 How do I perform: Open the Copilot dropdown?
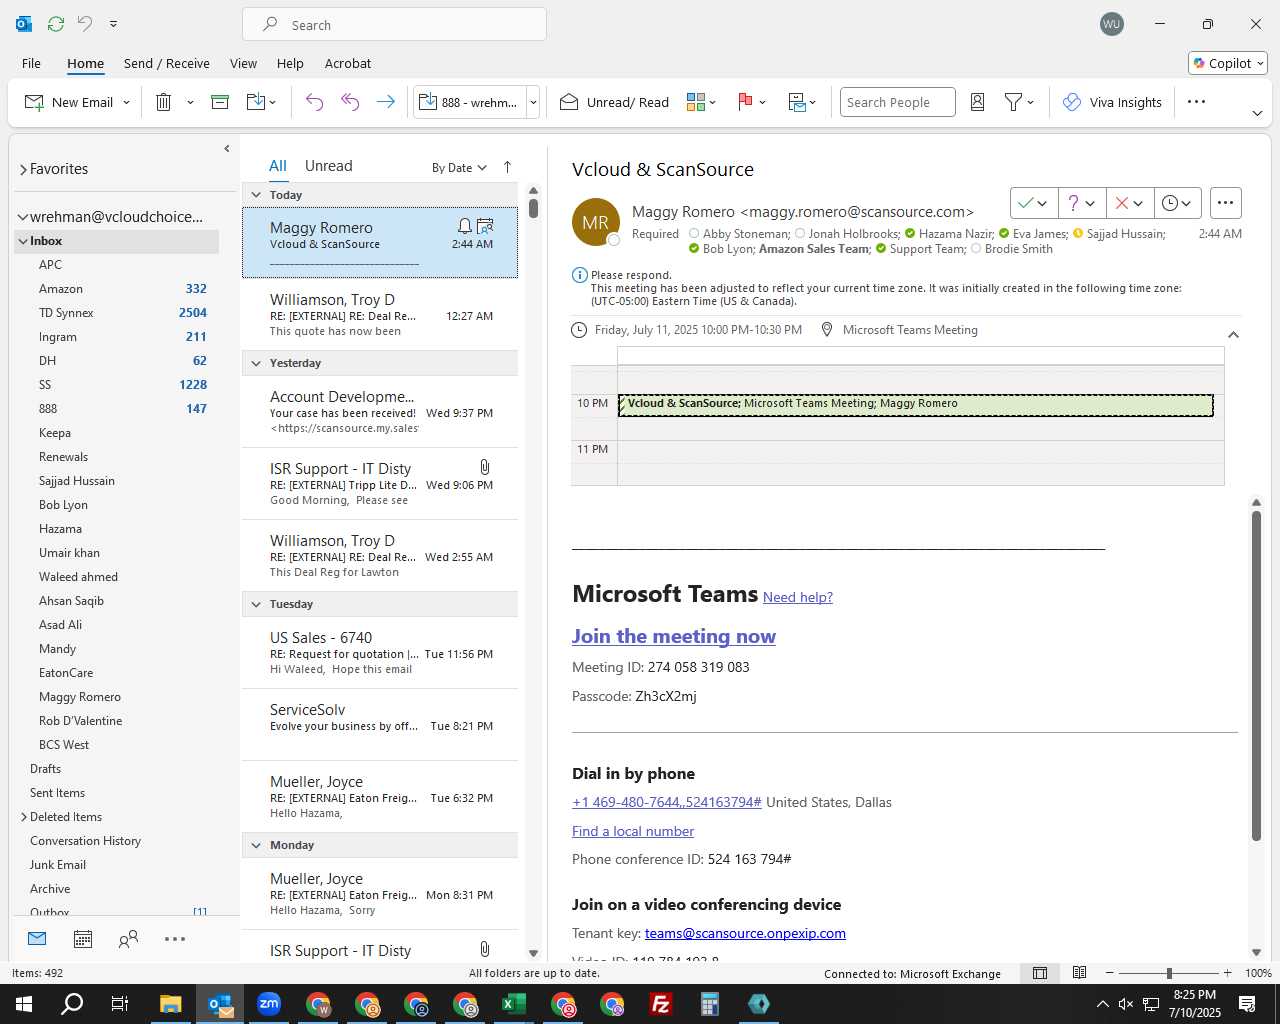tap(1228, 63)
